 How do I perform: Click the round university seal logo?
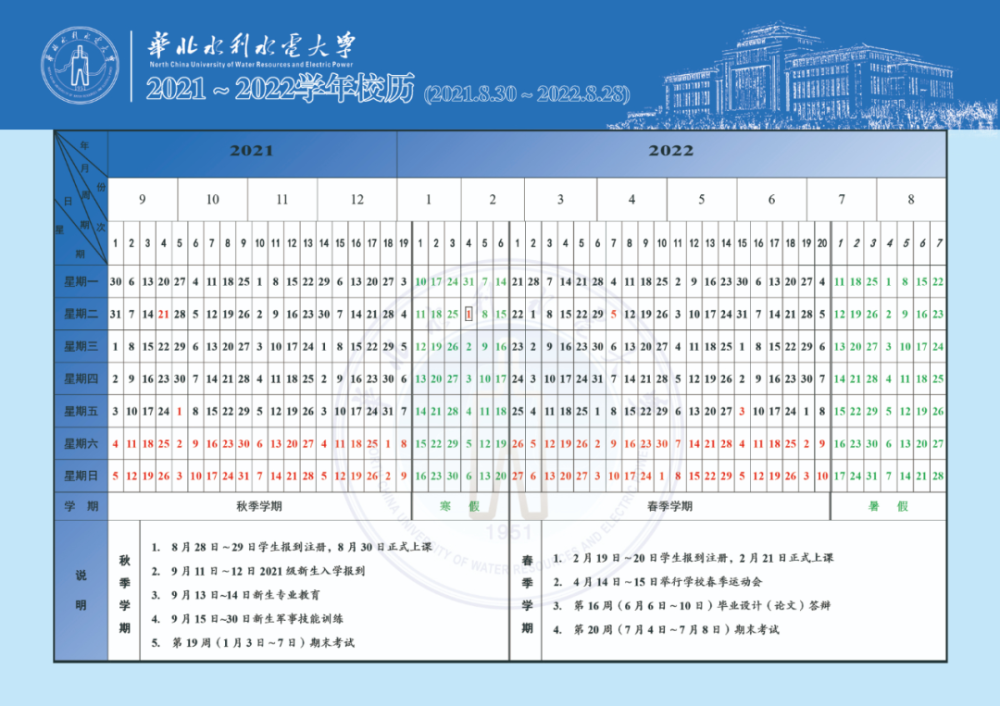(x=81, y=66)
